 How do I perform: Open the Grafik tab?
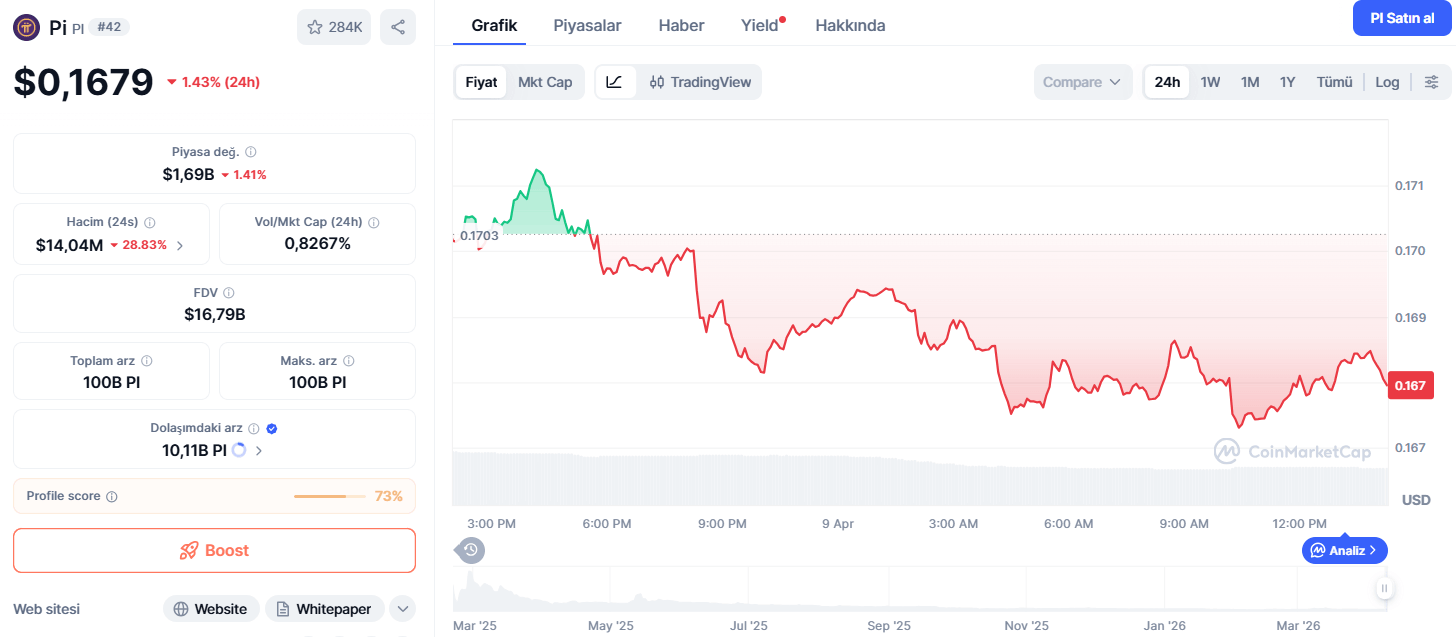pos(494,25)
